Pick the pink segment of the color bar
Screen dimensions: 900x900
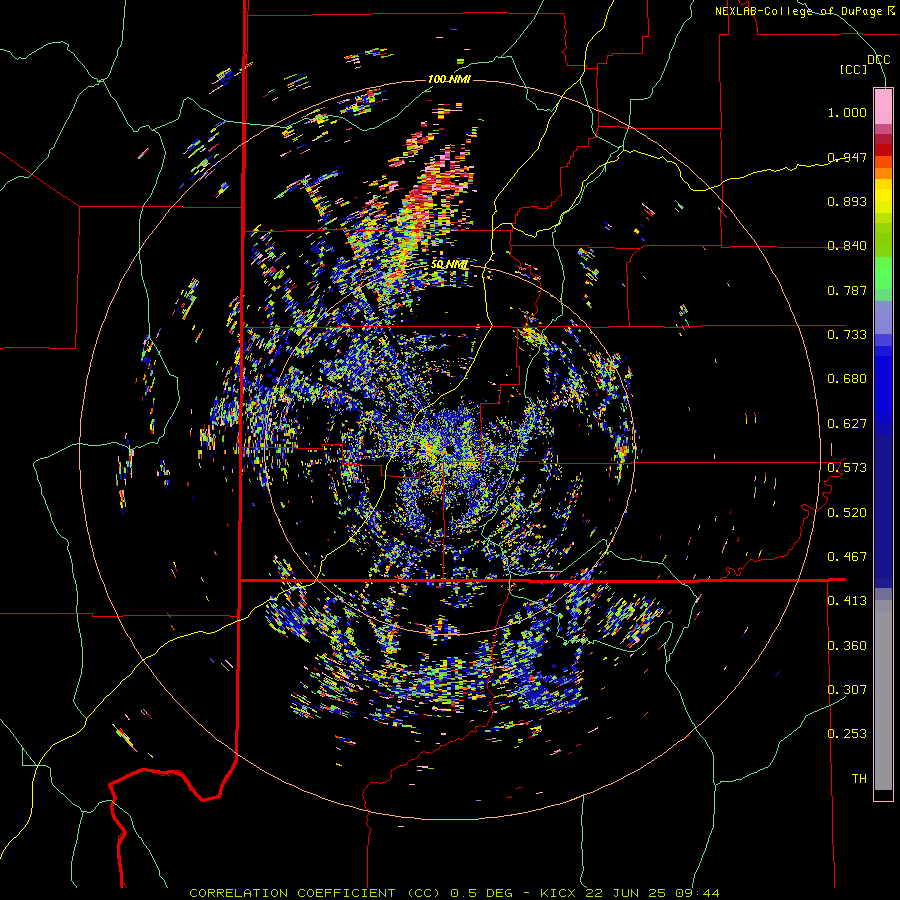pyautogui.click(x=883, y=106)
